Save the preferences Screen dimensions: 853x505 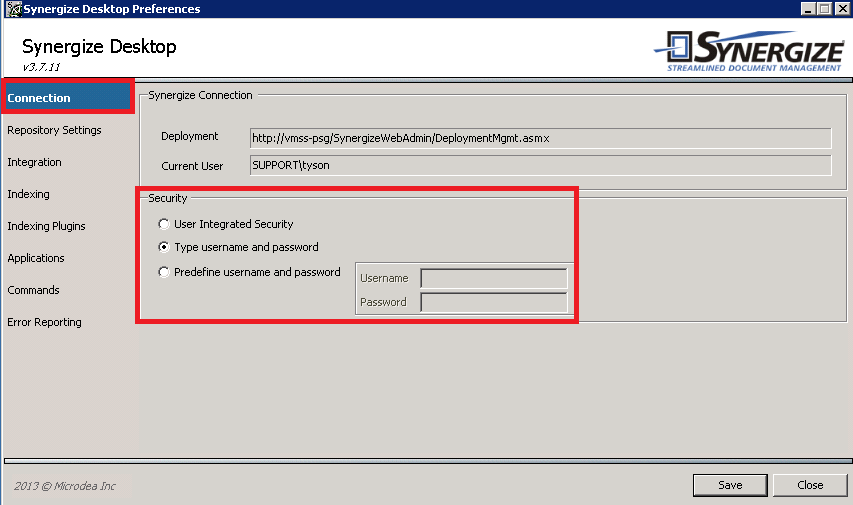pos(730,485)
